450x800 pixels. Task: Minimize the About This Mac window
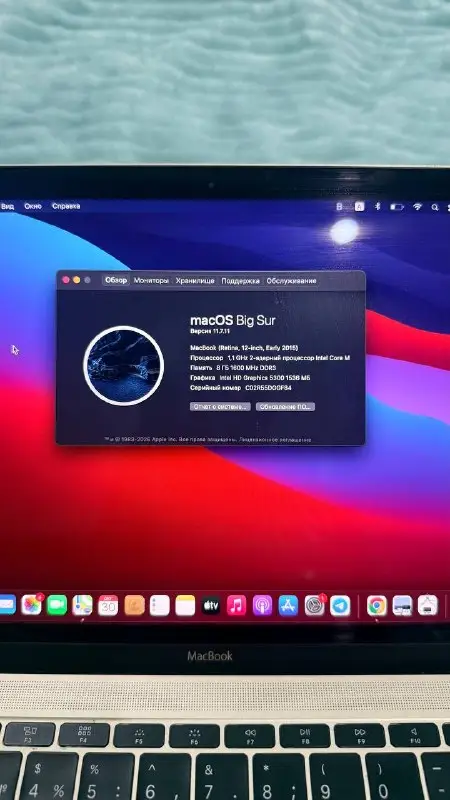[77, 280]
